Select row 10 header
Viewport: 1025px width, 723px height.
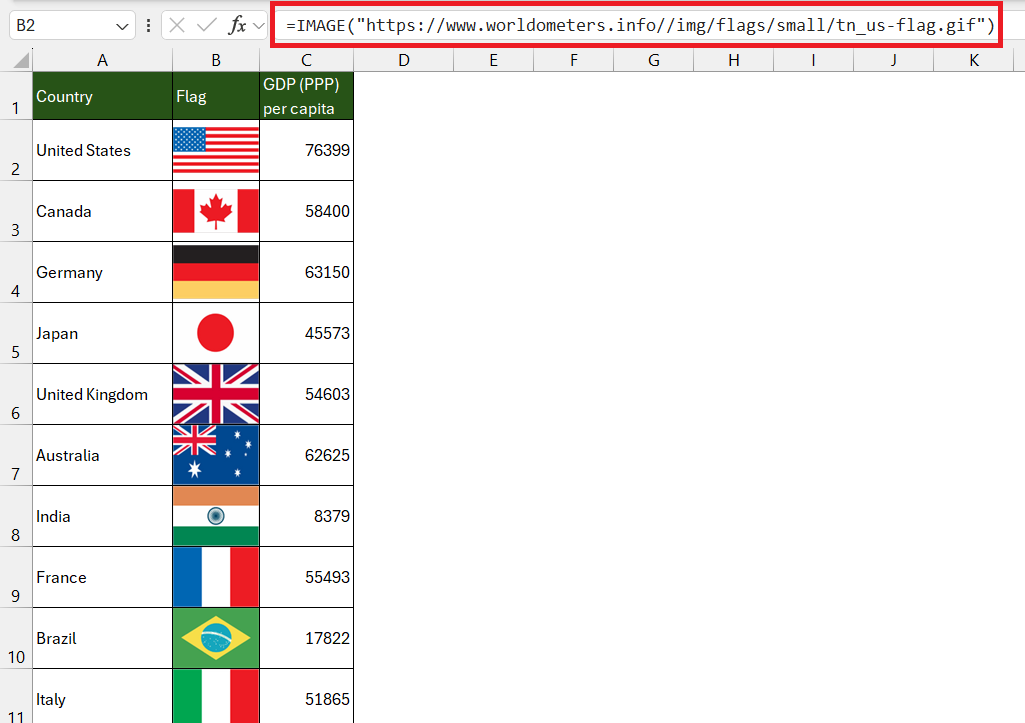coord(16,638)
